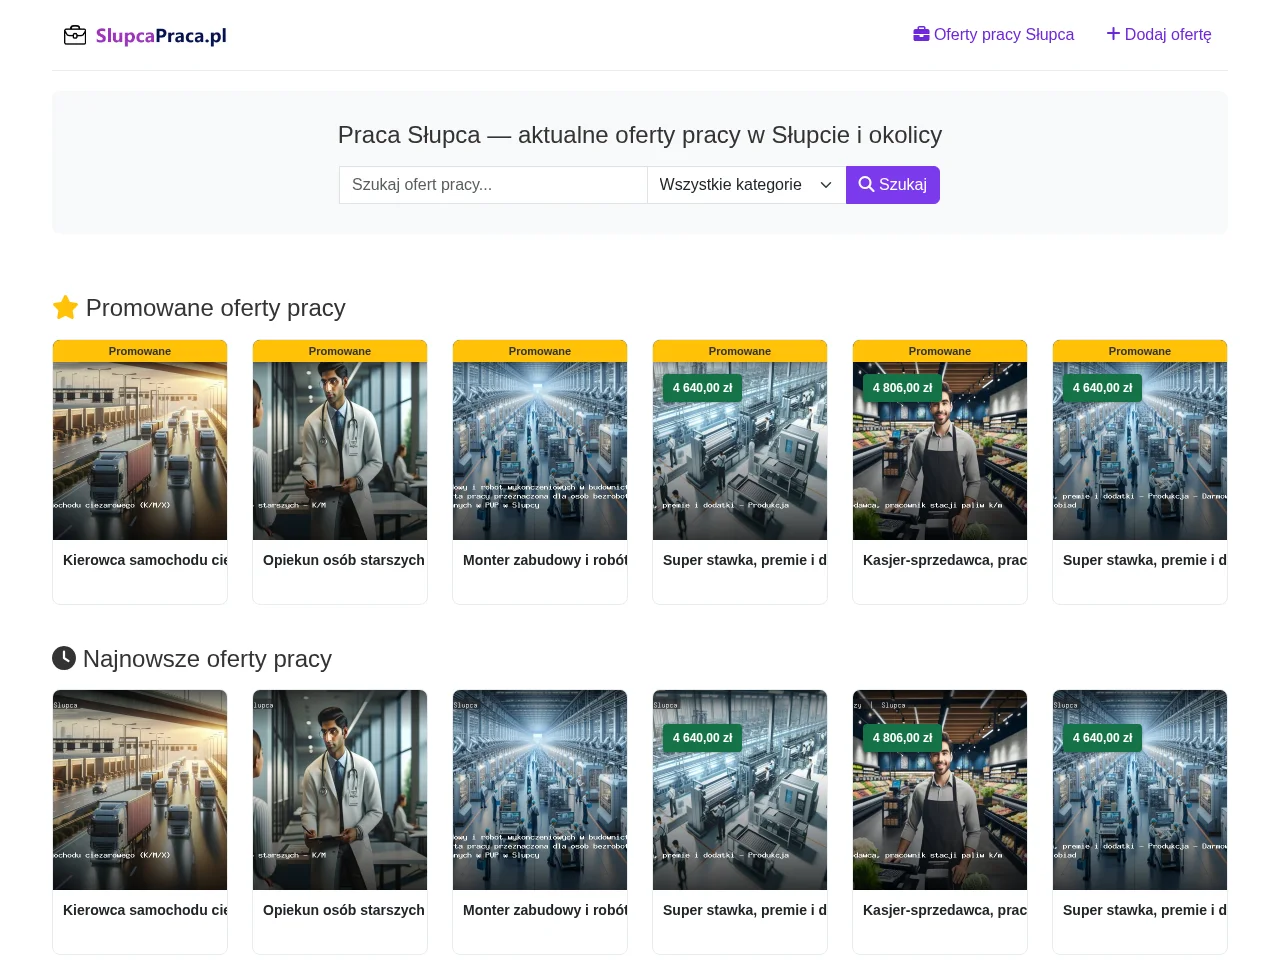Open promoted Kierowca samochodu ciężarowego thumbnail
Screen dimensions: 1280x960
coord(140,451)
